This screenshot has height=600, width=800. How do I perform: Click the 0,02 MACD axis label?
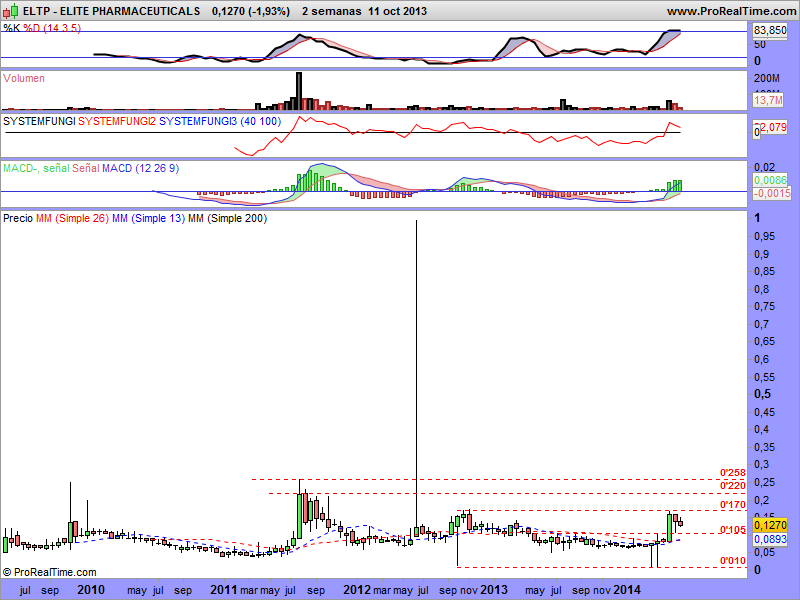[x=764, y=167]
